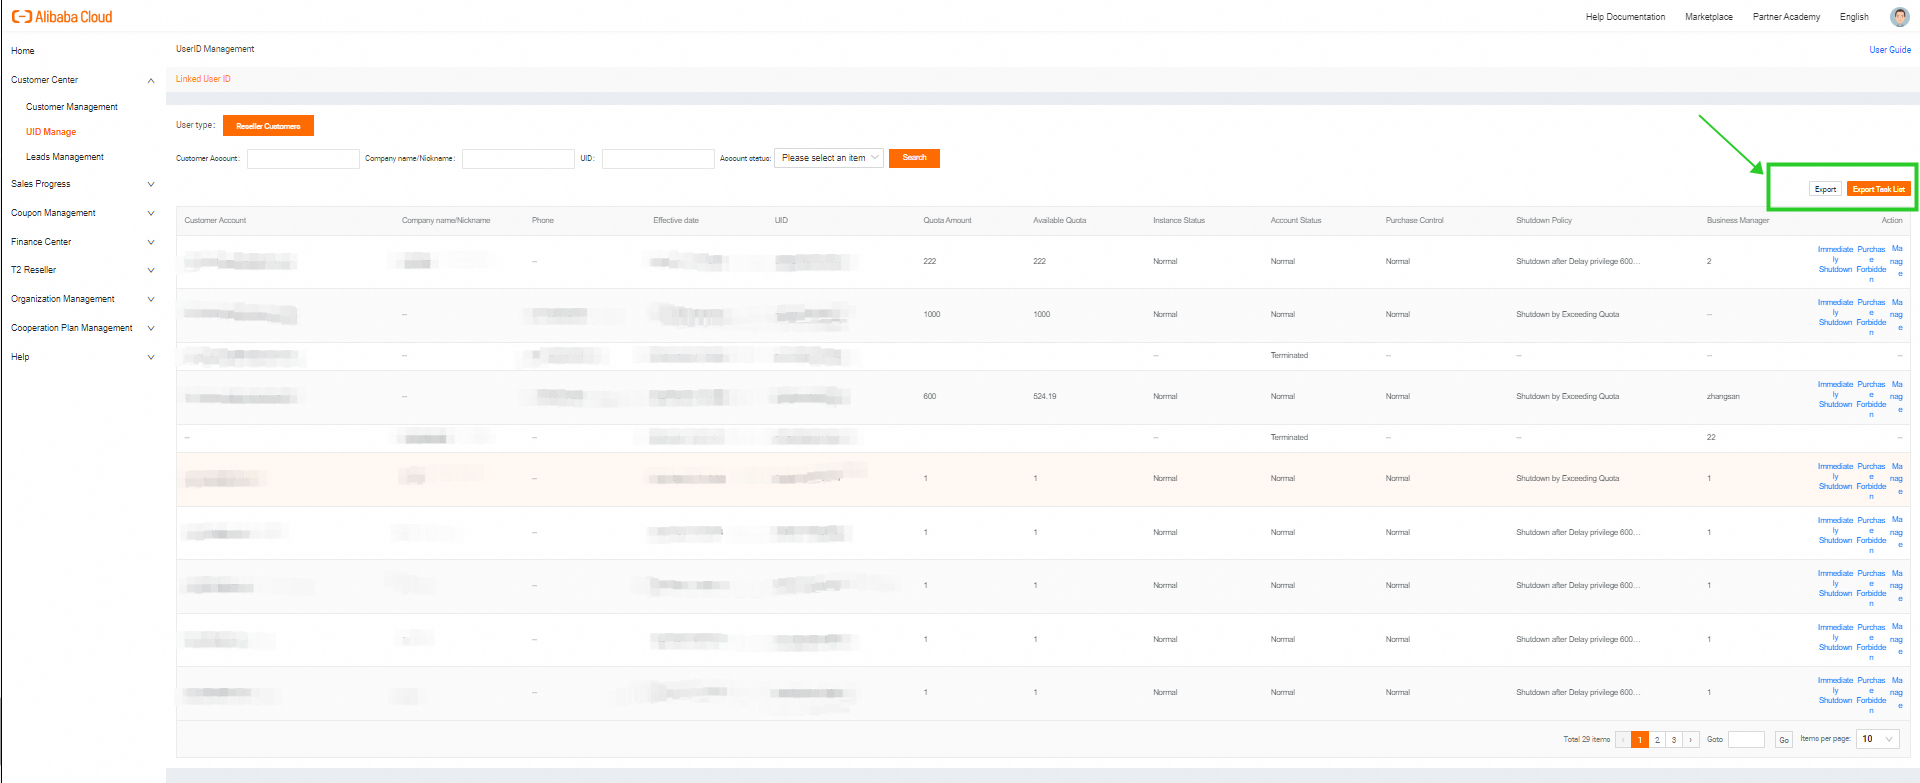Select UID Manage in the sidebar

[x=51, y=132]
